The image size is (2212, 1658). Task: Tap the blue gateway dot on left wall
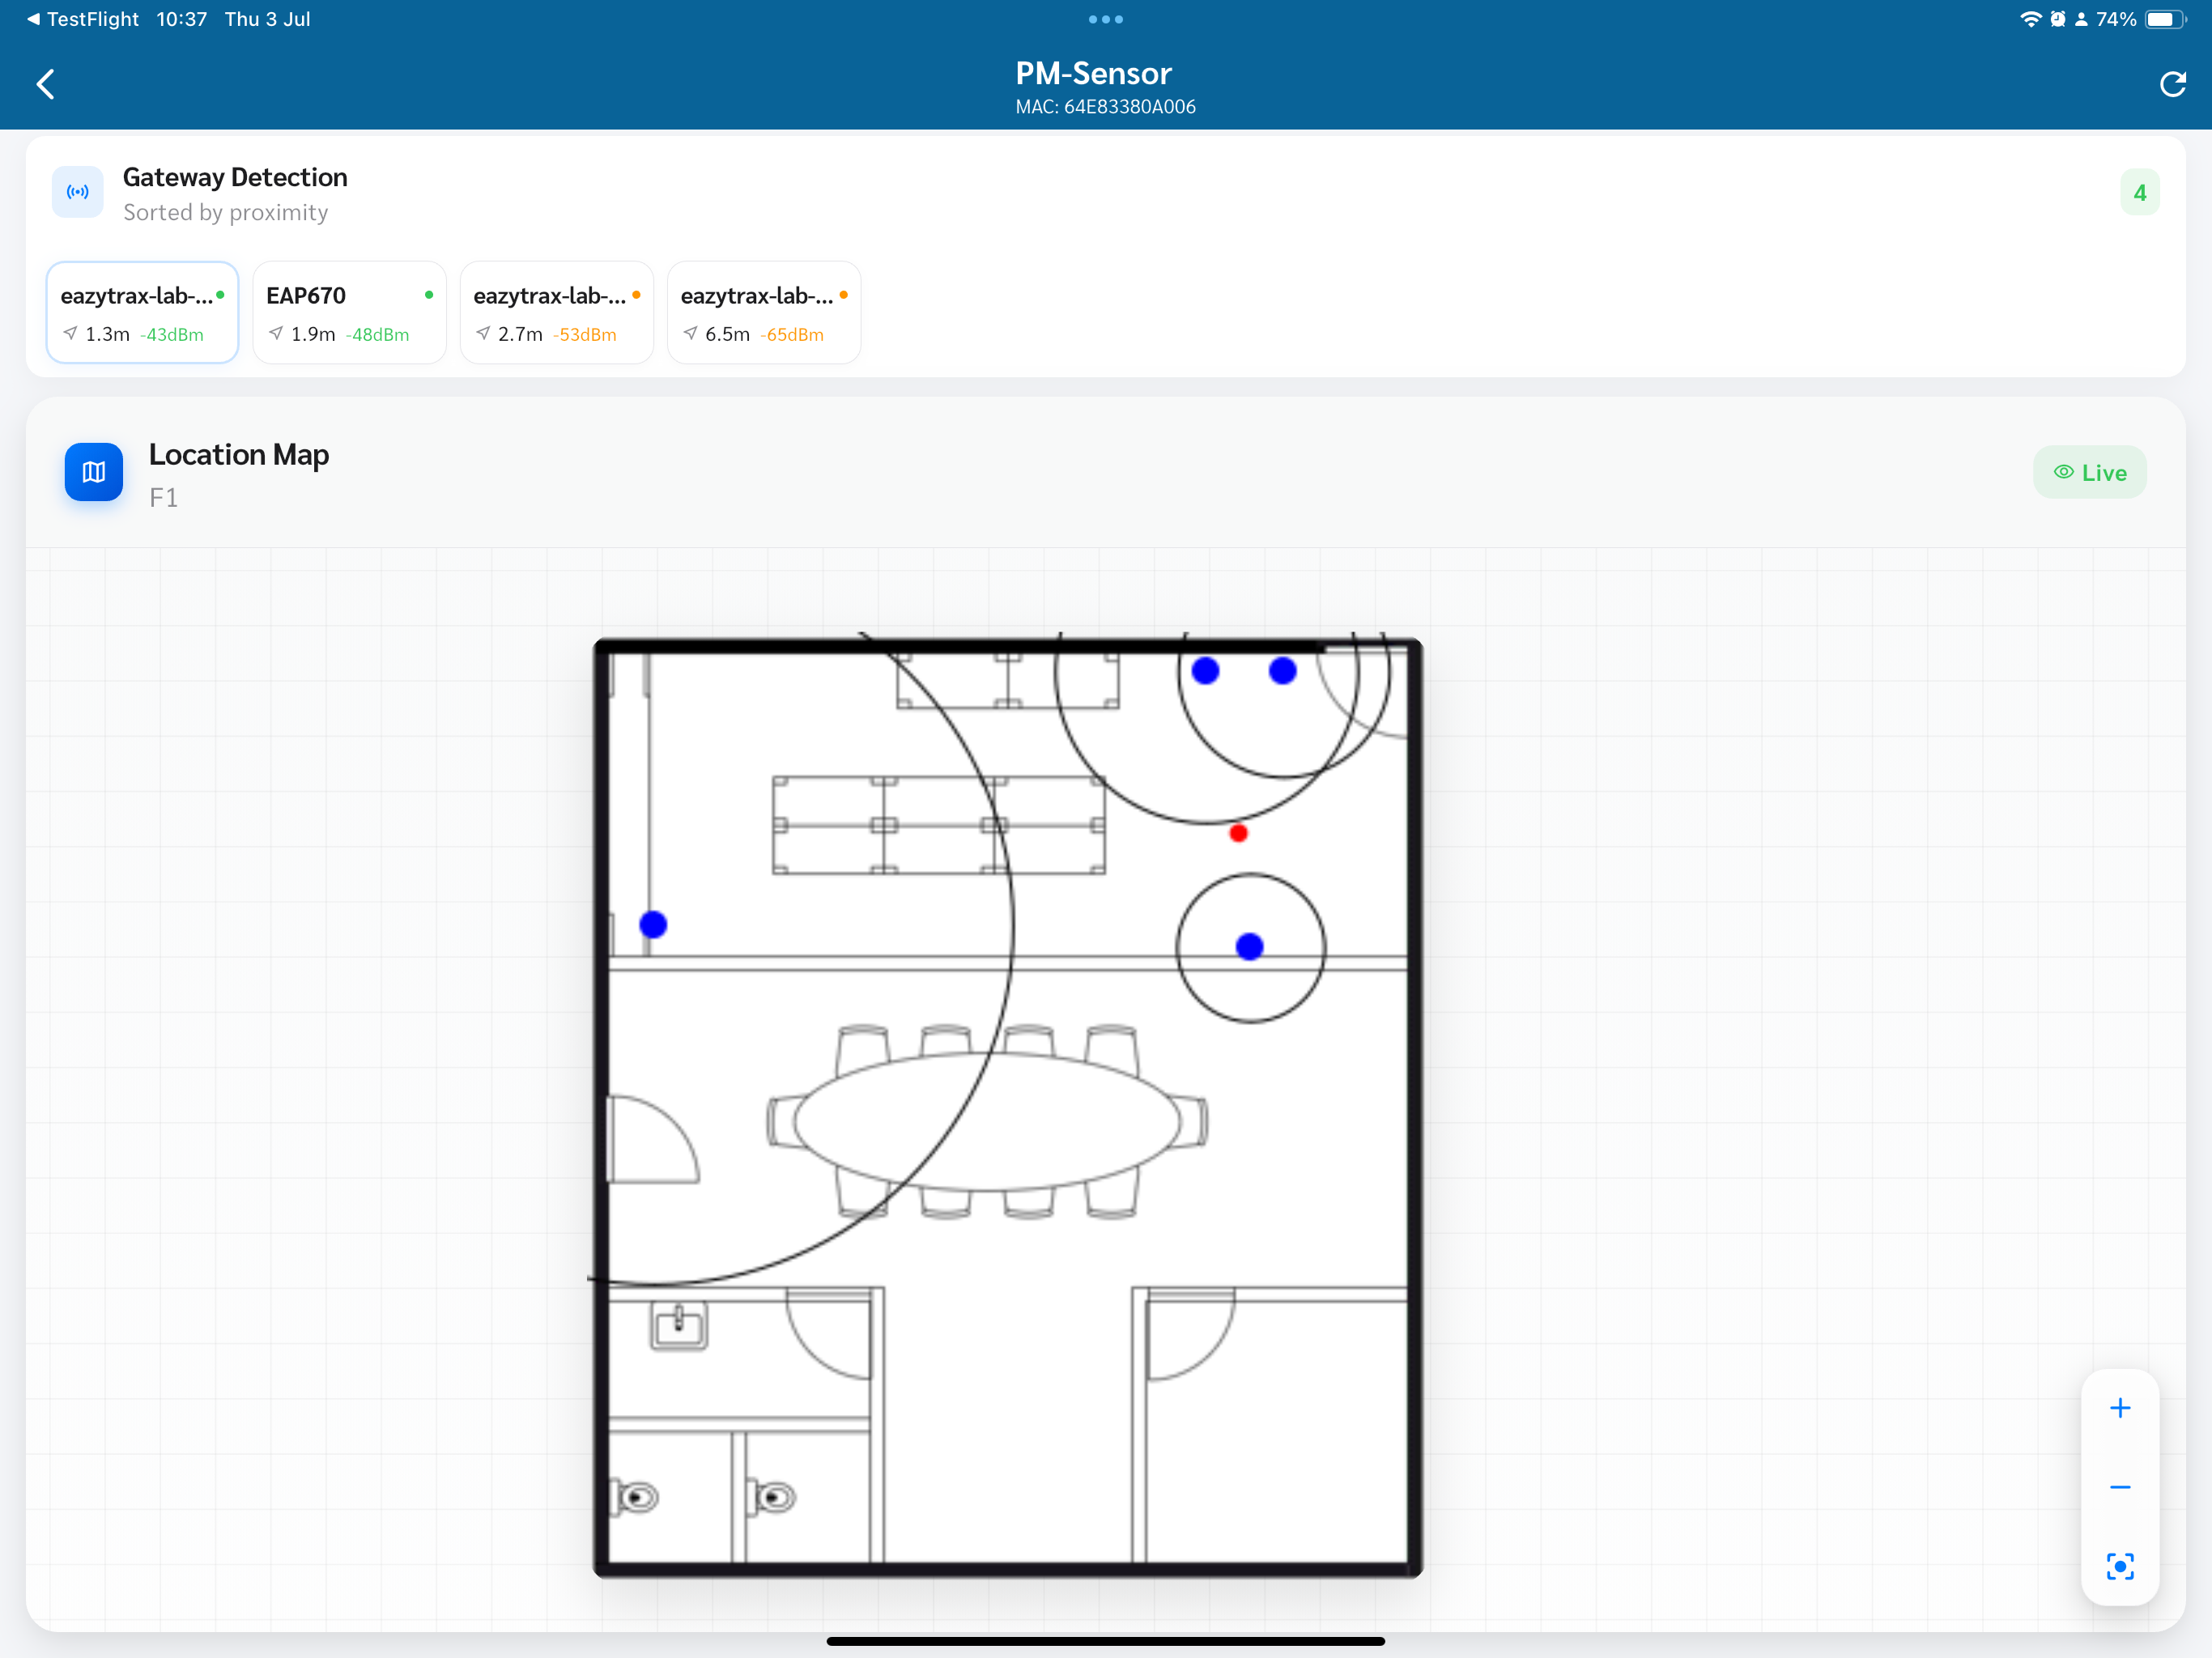(653, 925)
